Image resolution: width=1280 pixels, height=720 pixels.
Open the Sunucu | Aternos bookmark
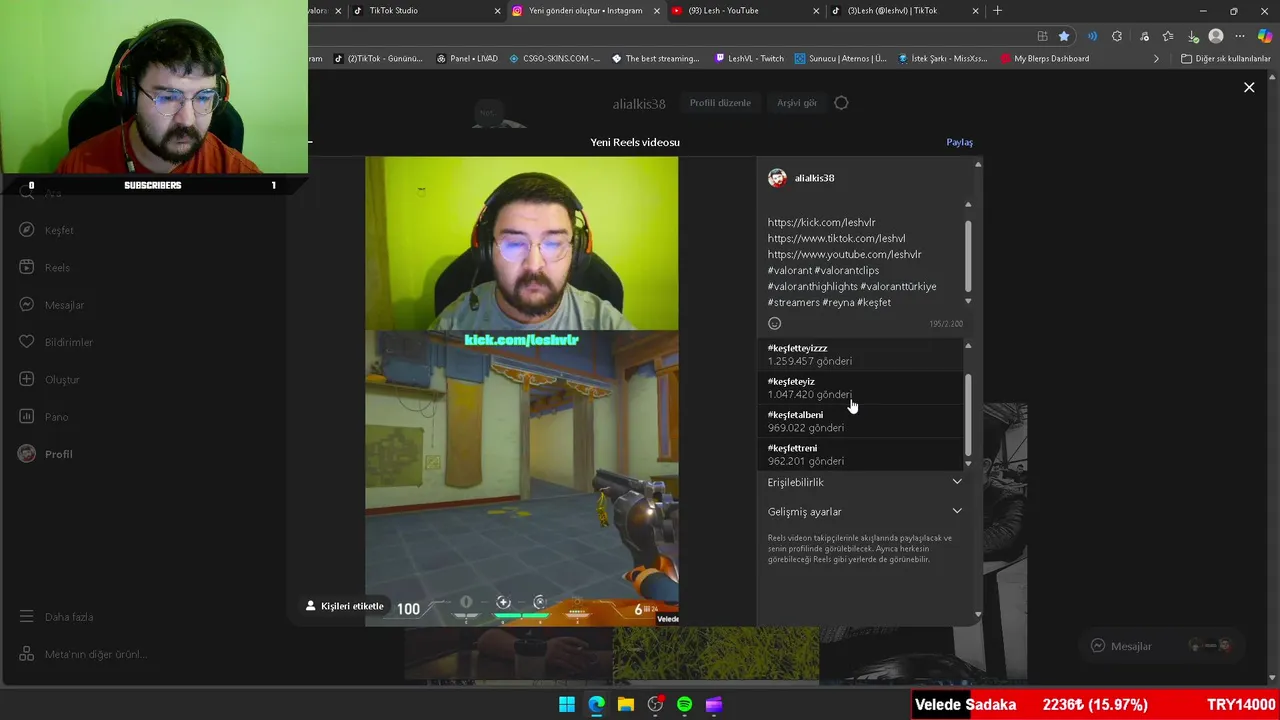coord(841,59)
